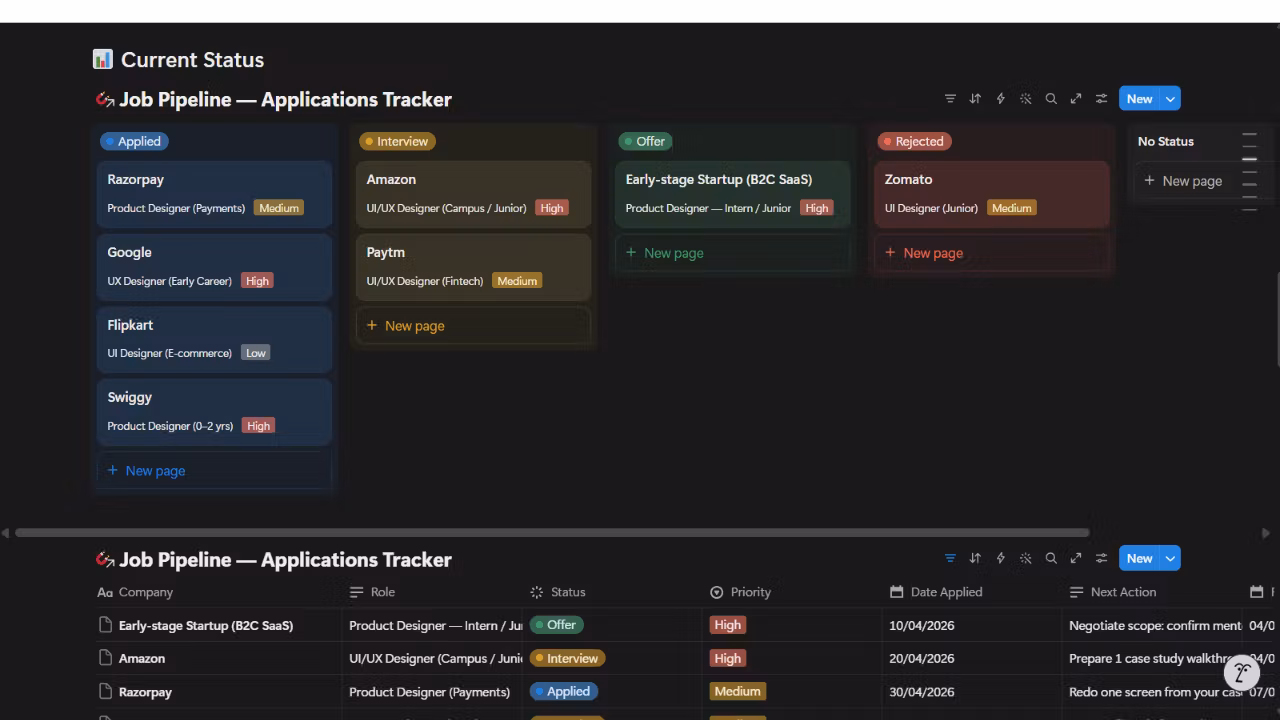Click the AI sparkle icon in the board toolbar
The image size is (1280, 720).
1025,99
